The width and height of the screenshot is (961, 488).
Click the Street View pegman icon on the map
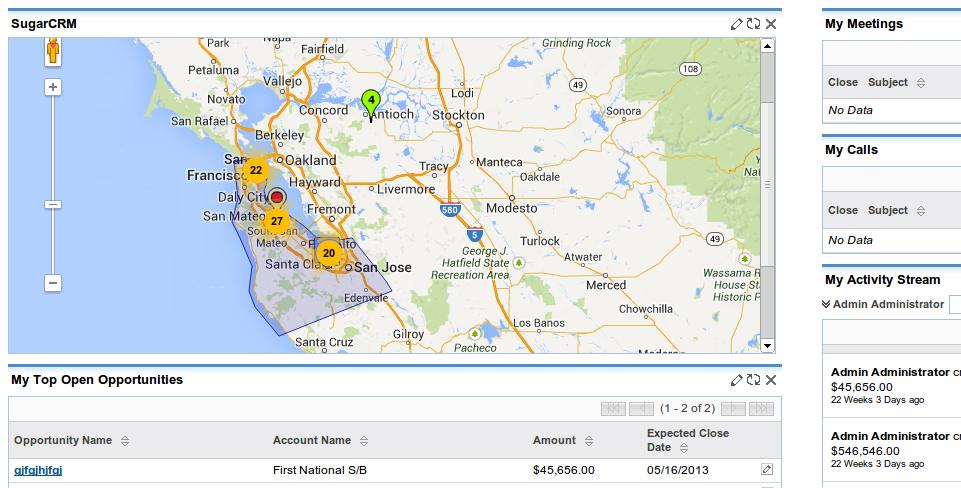coord(53,51)
